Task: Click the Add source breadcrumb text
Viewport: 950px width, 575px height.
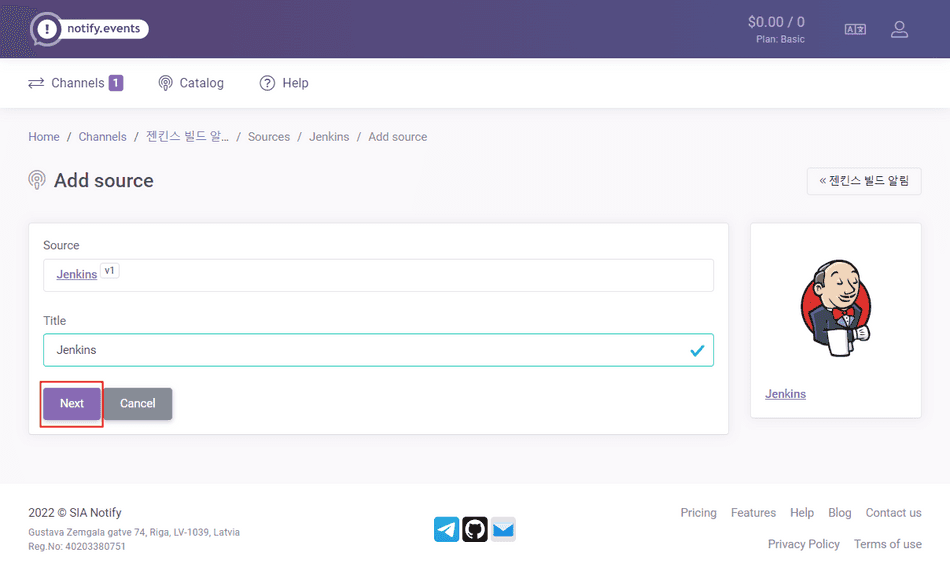Action: [x=397, y=137]
